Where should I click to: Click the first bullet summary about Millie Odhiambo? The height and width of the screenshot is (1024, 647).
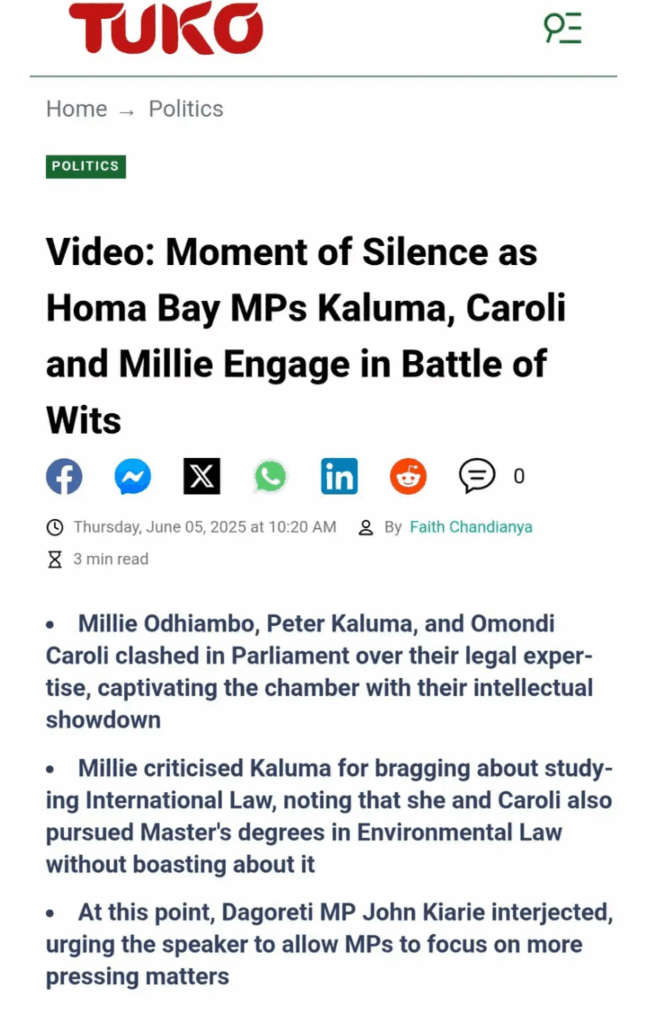tap(319, 671)
